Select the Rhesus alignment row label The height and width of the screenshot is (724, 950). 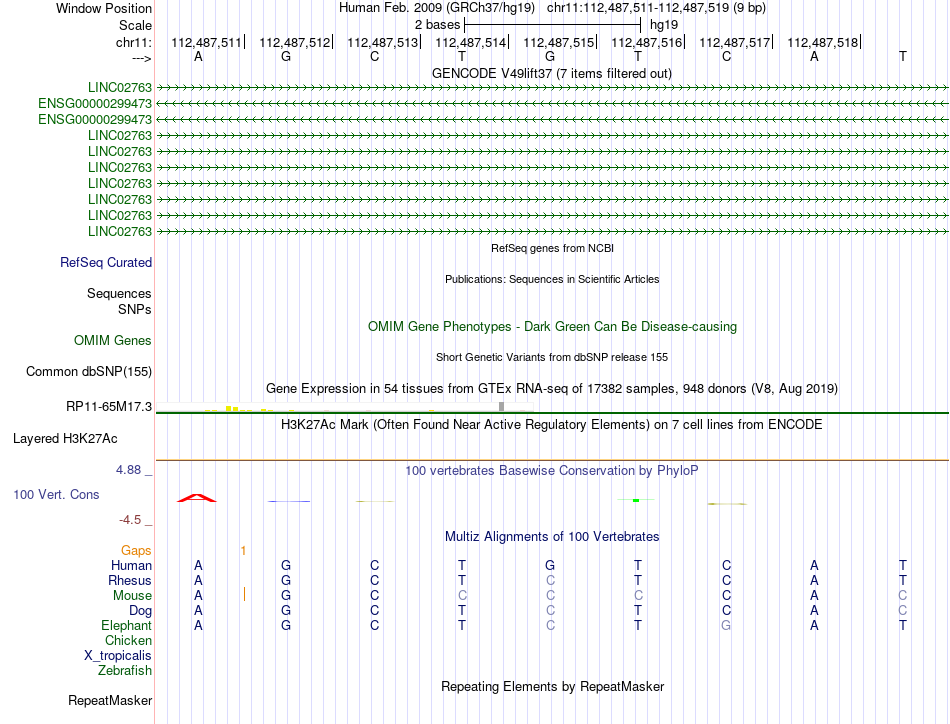130,580
